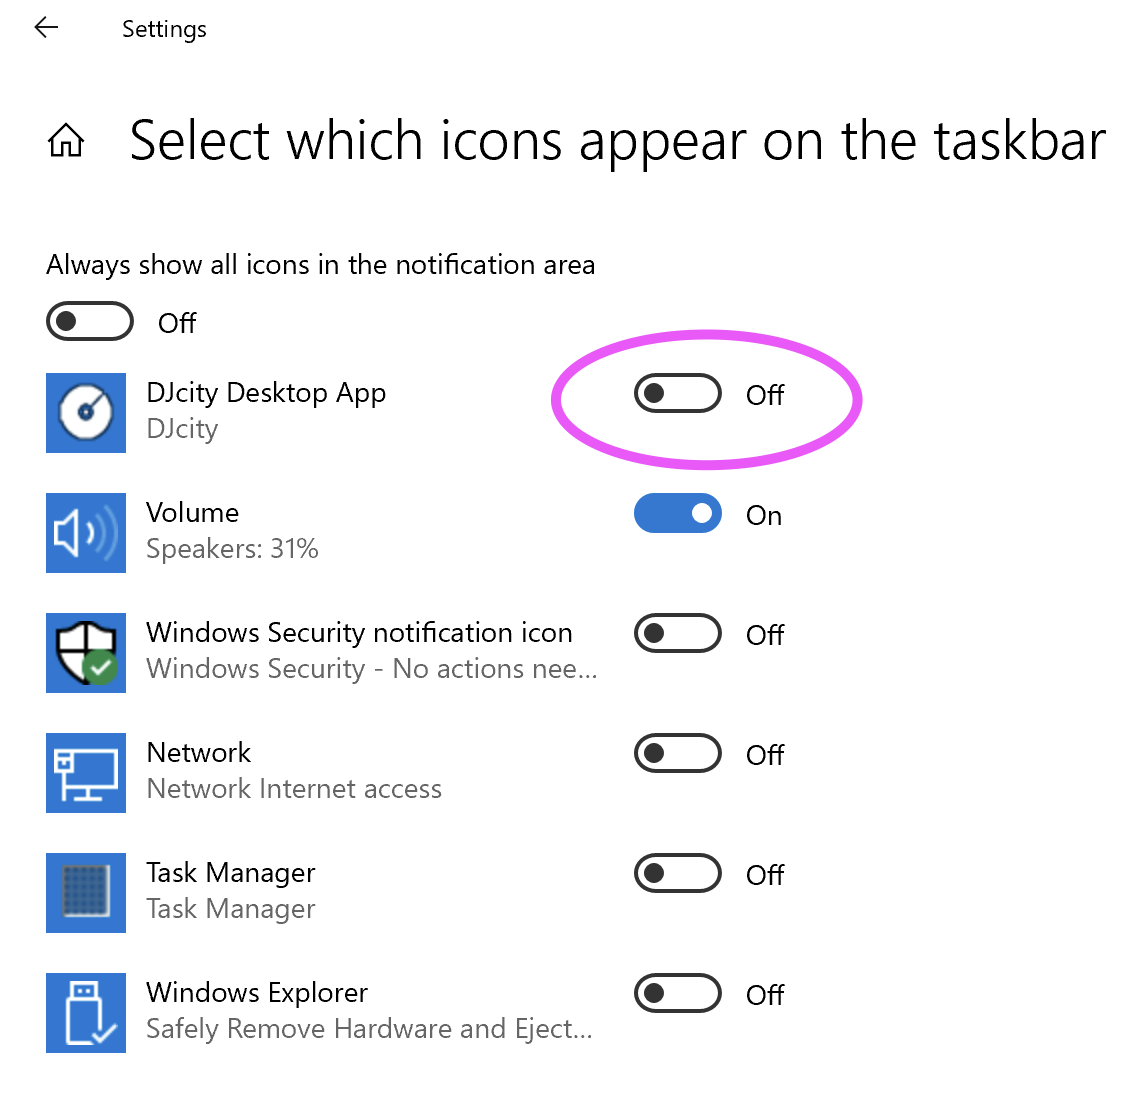Turn off the Volume taskbar icon toggle
1135x1108 pixels.
(678, 513)
